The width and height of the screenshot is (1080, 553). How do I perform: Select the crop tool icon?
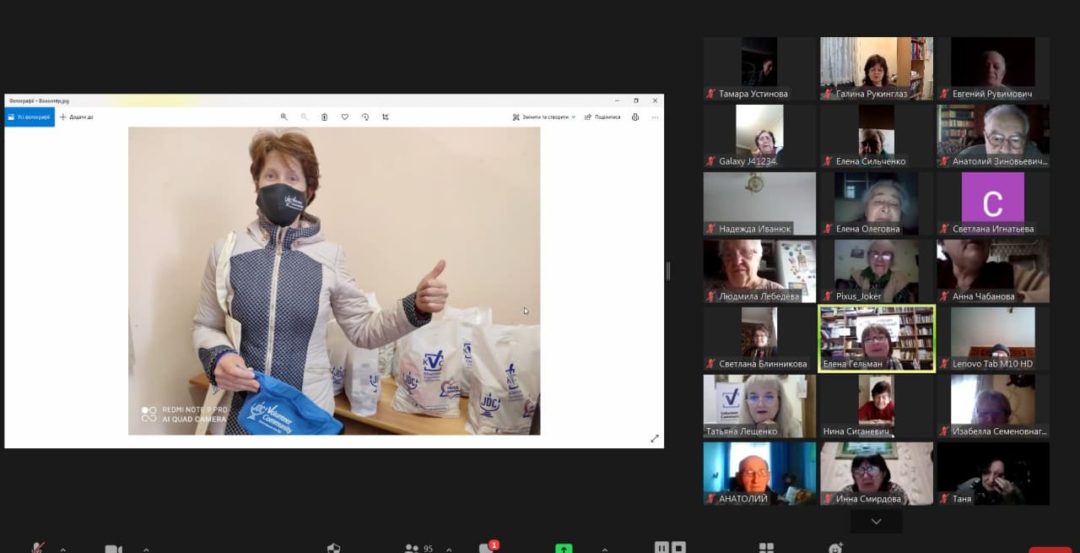[386, 117]
